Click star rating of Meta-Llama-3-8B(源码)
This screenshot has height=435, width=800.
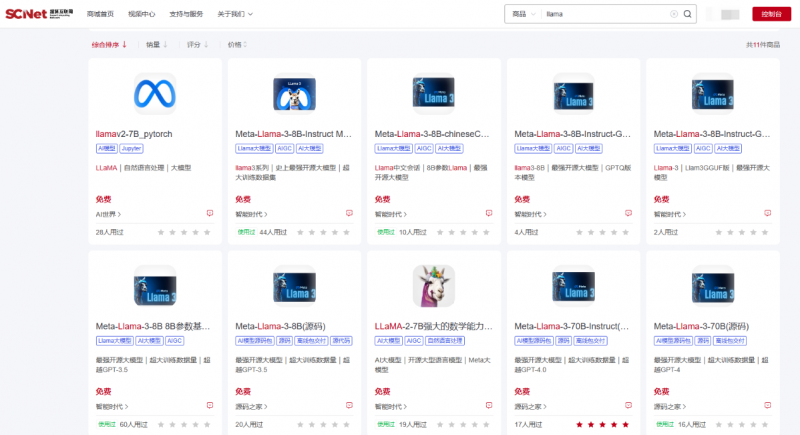(x=323, y=425)
